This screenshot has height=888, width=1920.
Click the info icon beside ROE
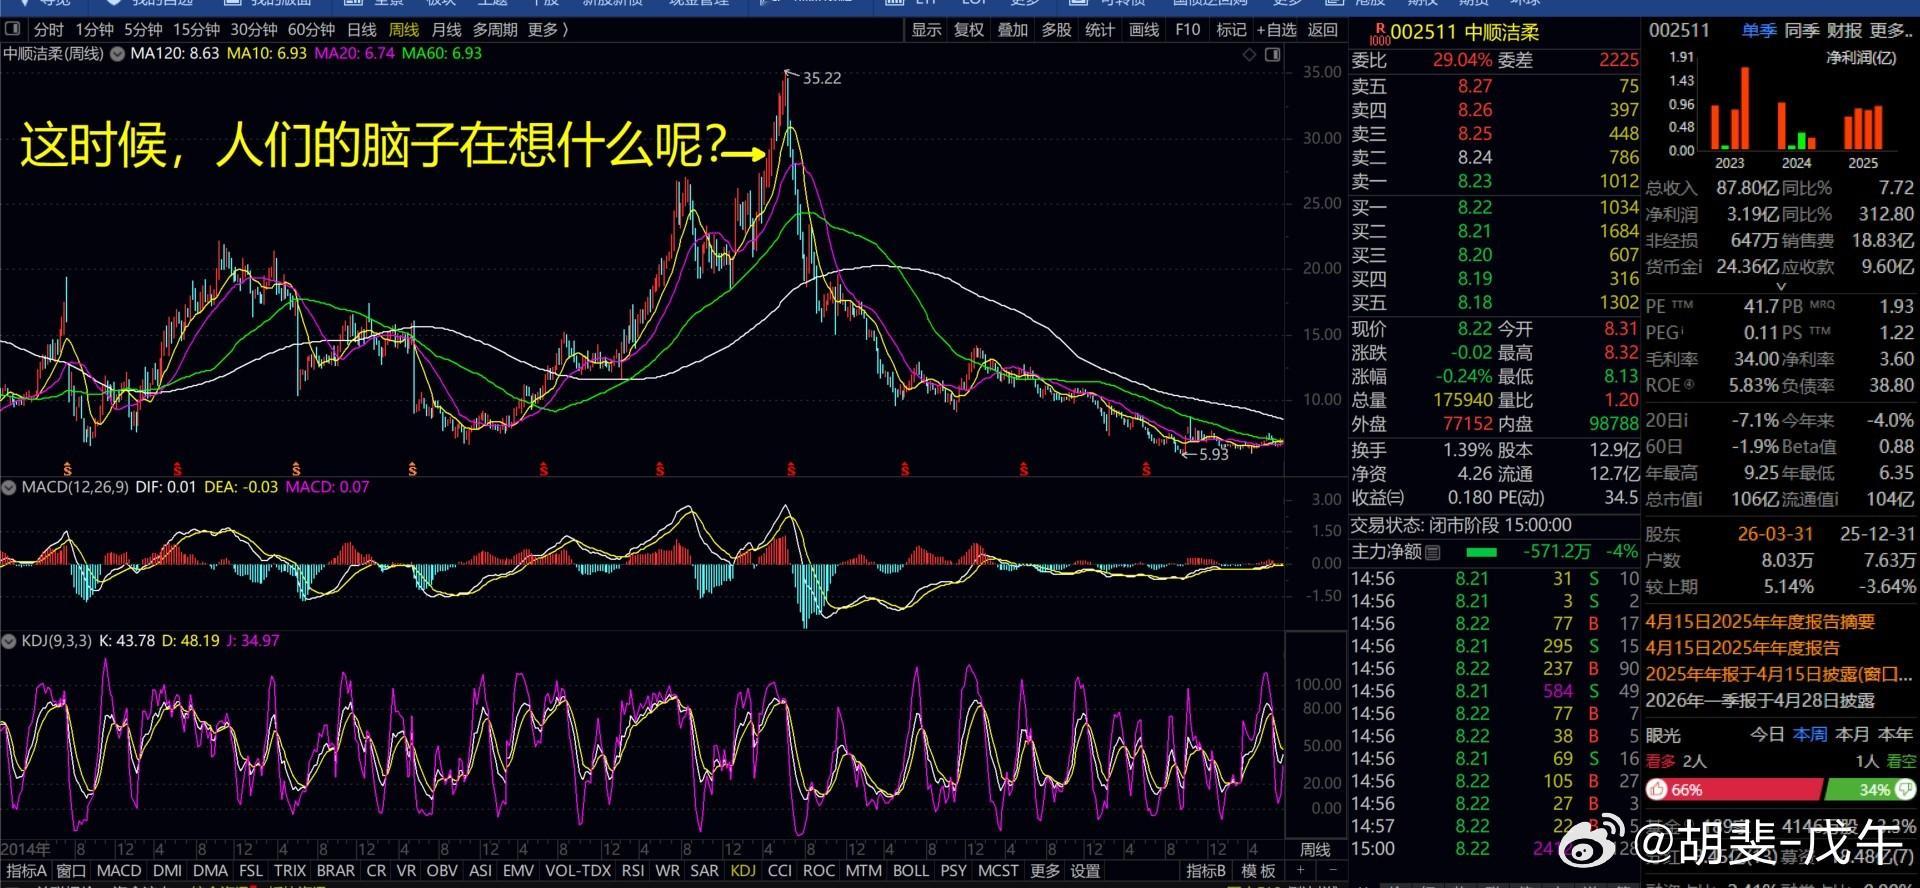[x=1689, y=385]
